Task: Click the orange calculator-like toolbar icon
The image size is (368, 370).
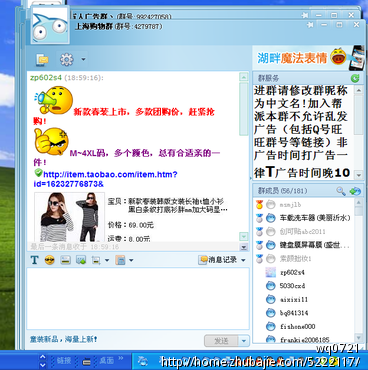Action: click(x=120, y=260)
